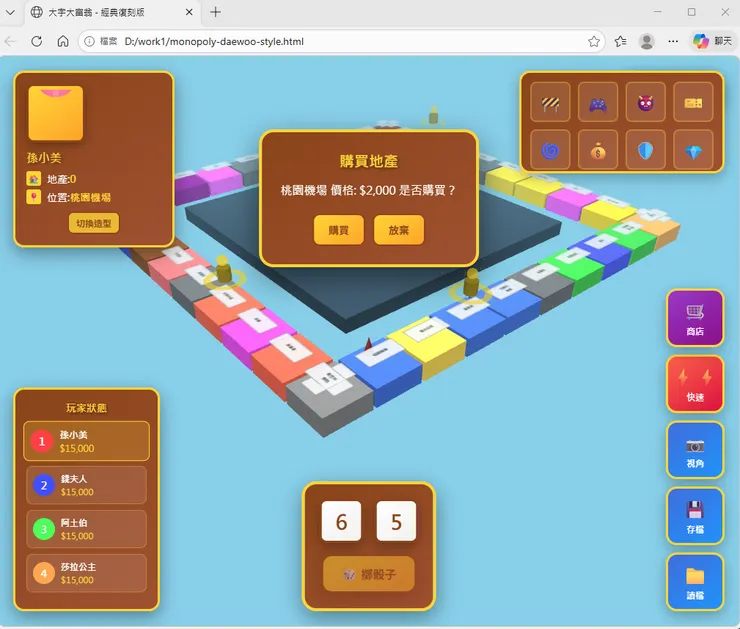The image size is (740, 629).
Task: Click the 切換造型 button
Action: click(94, 223)
